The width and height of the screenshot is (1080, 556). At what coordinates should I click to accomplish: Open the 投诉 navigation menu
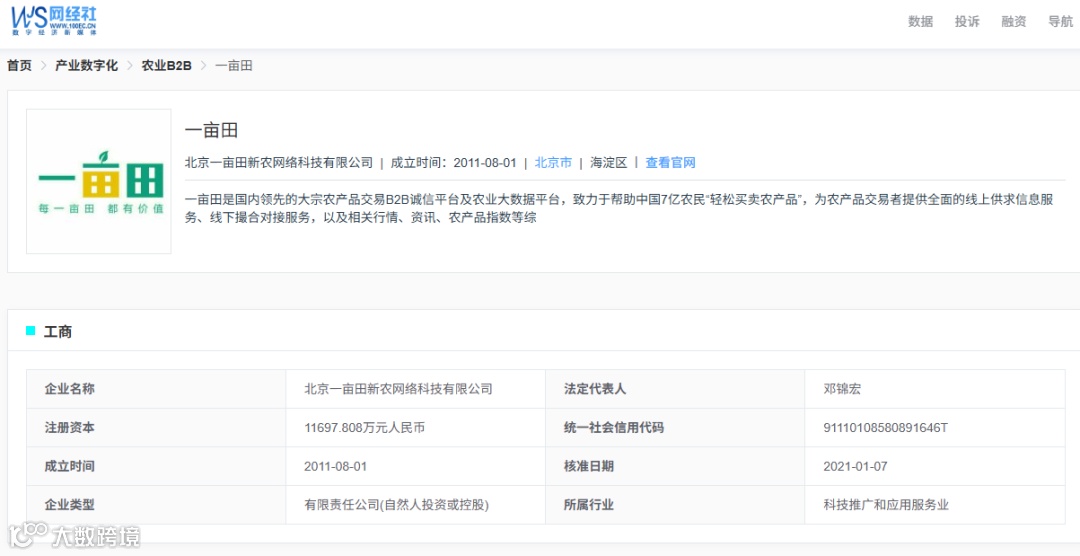coord(967,21)
